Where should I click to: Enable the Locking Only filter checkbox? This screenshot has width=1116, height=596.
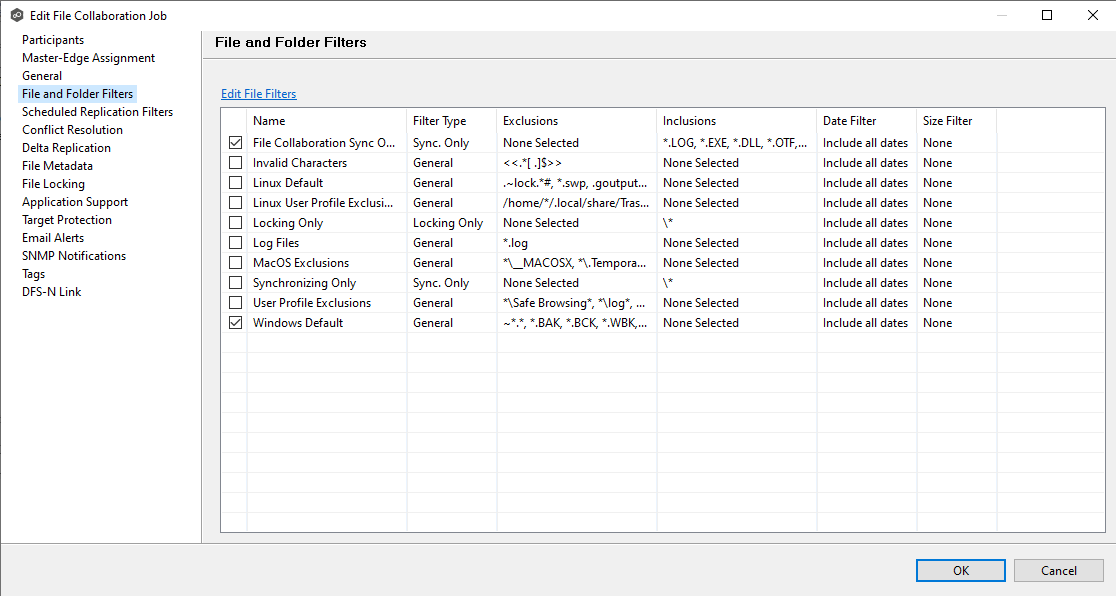[235, 222]
